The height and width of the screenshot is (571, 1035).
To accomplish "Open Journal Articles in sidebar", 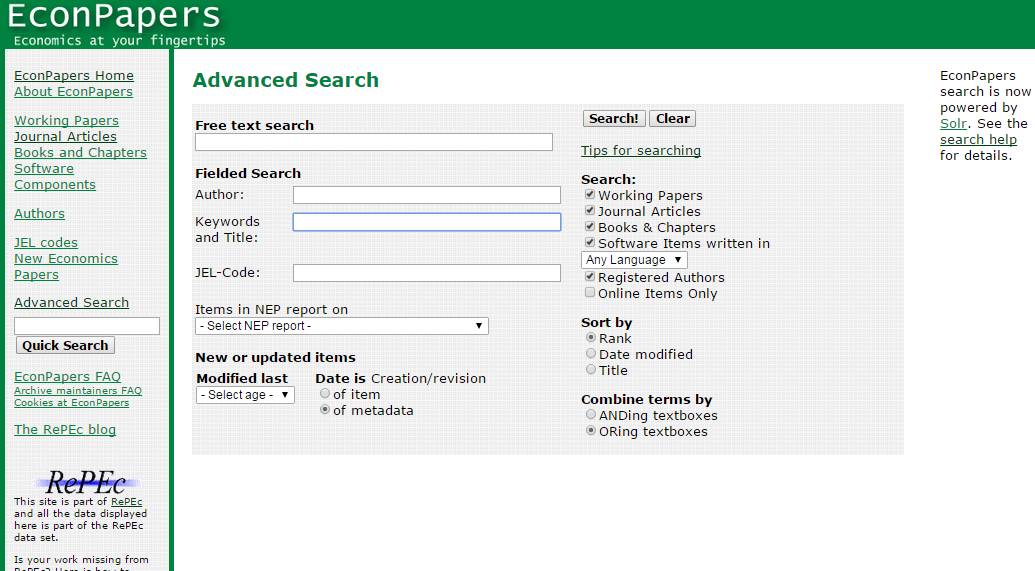I will 65,137.
